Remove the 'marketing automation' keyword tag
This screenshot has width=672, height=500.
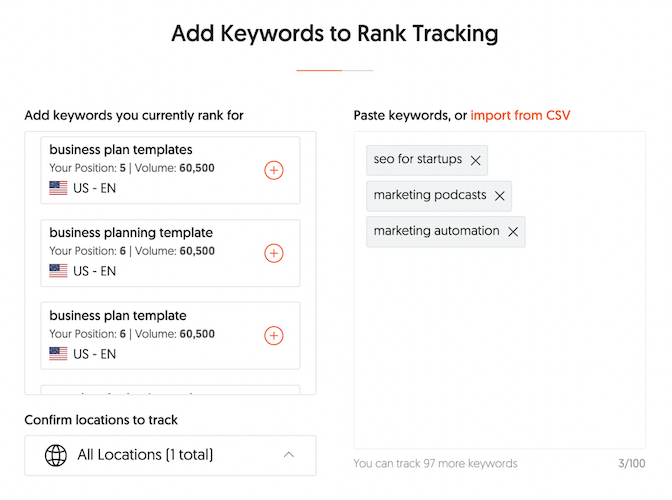[513, 232]
